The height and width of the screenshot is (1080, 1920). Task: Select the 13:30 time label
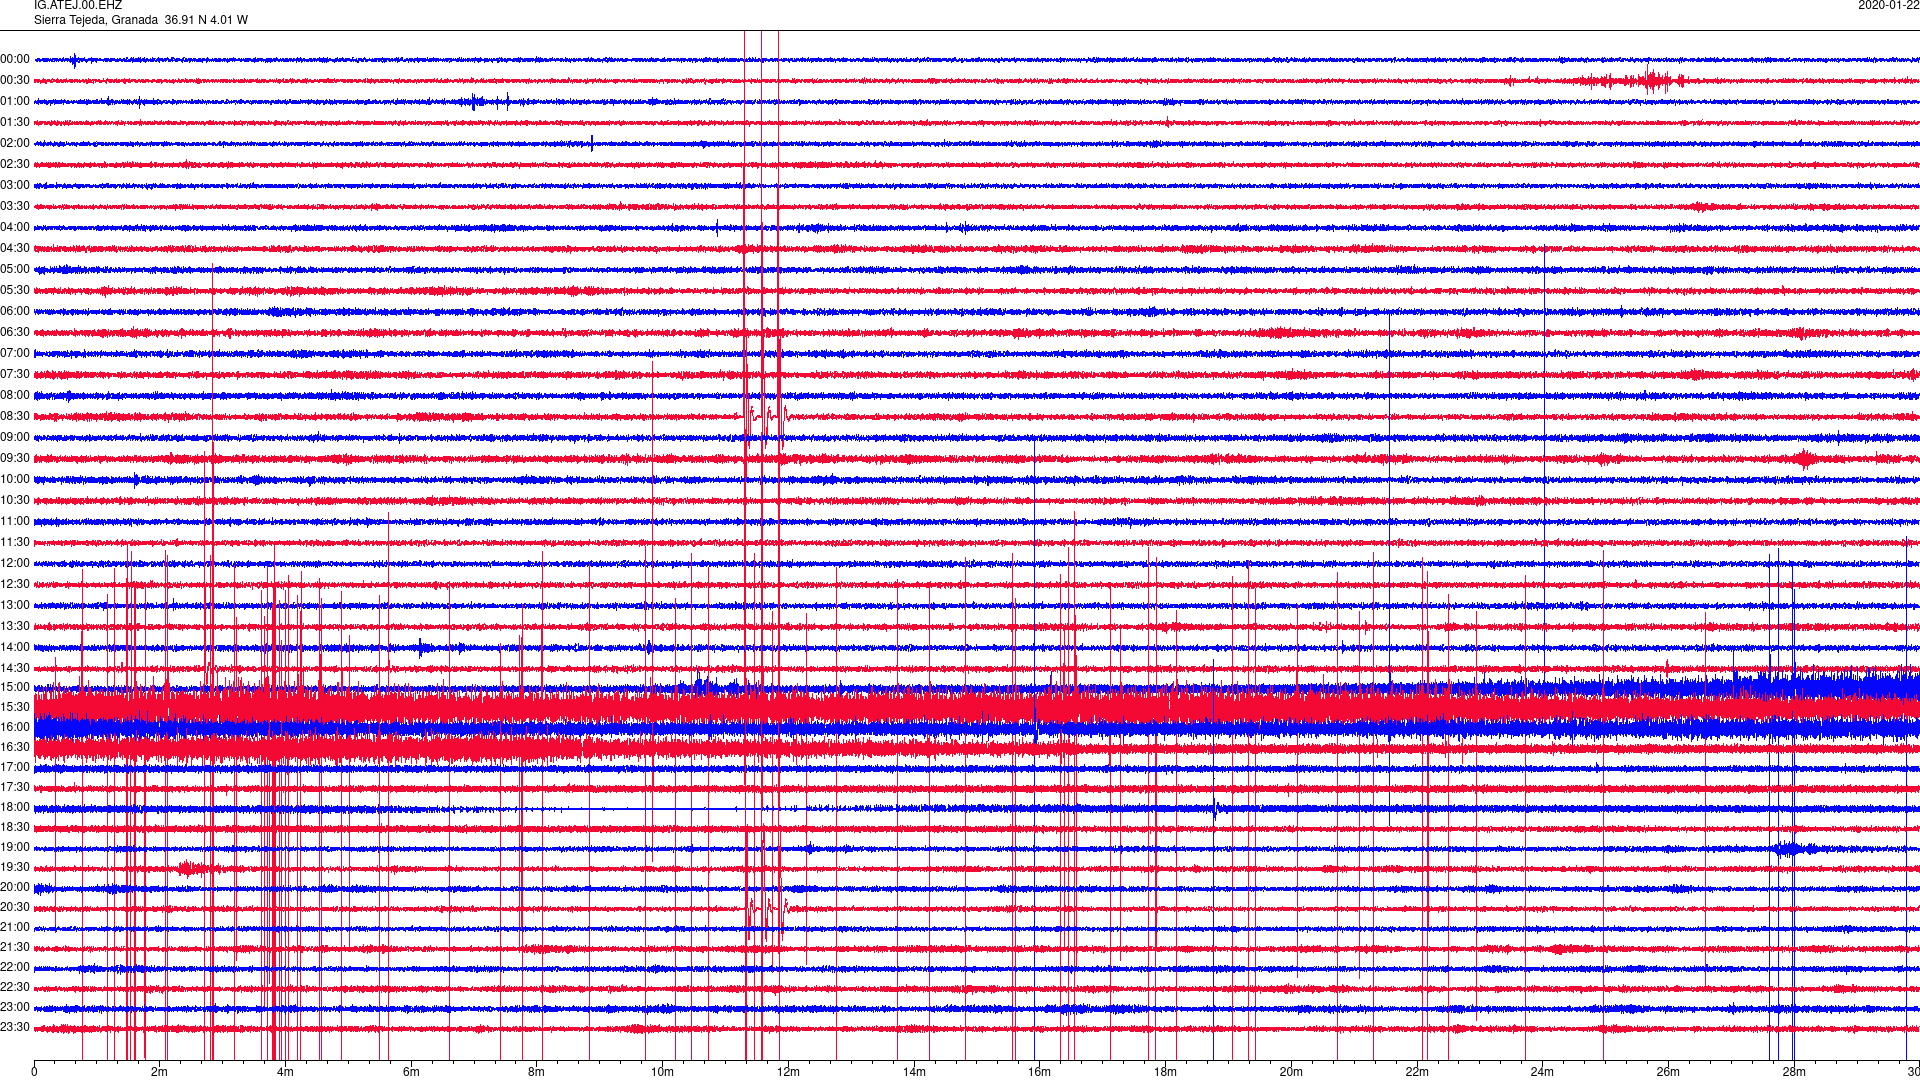pos(15,626)
